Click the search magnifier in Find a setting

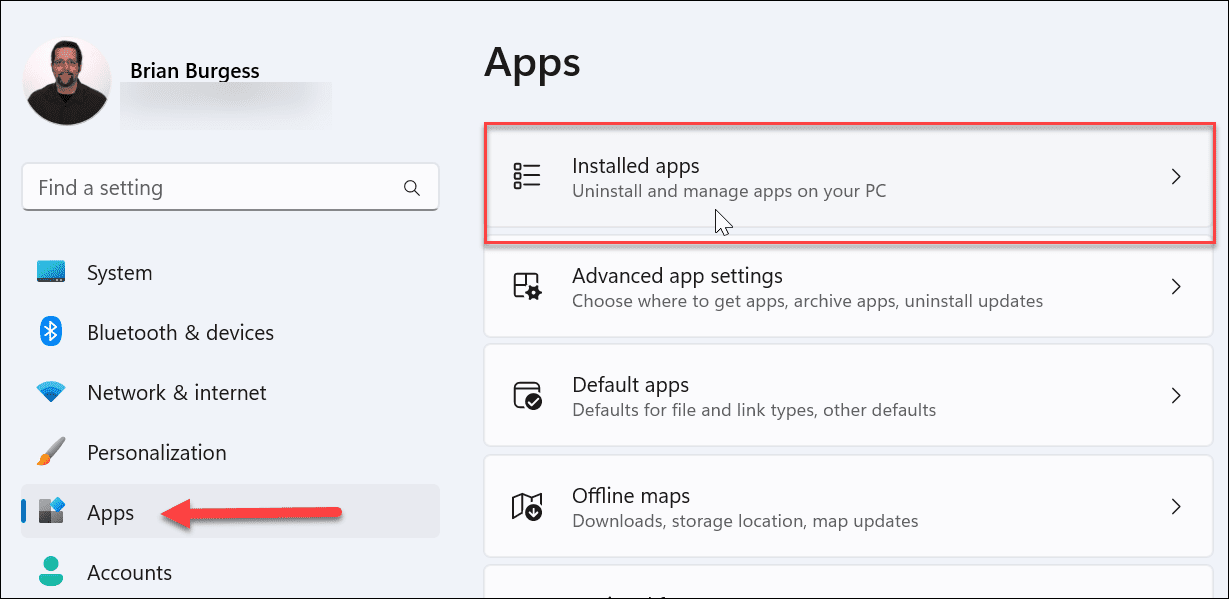click(x=412, y=187)
